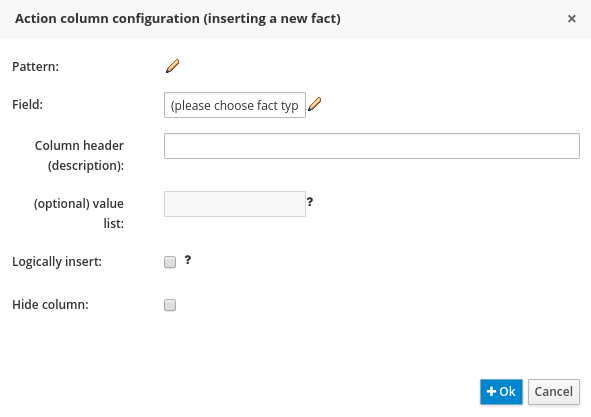This screenshot has height=417, width=591.
Task: Click the 'Hide column:' label text
Action: tap(50, 305)
